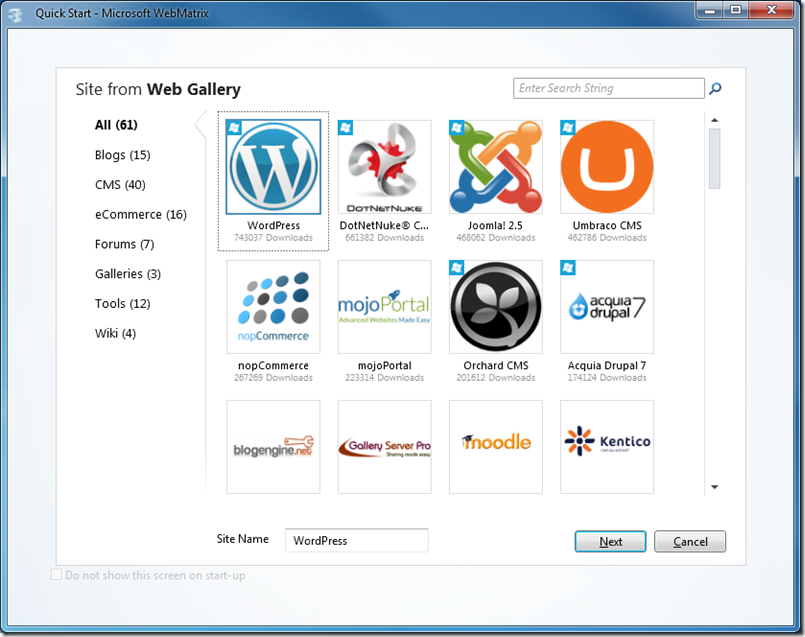
Task: Close the Quick Start window
Action: [772, 10]
